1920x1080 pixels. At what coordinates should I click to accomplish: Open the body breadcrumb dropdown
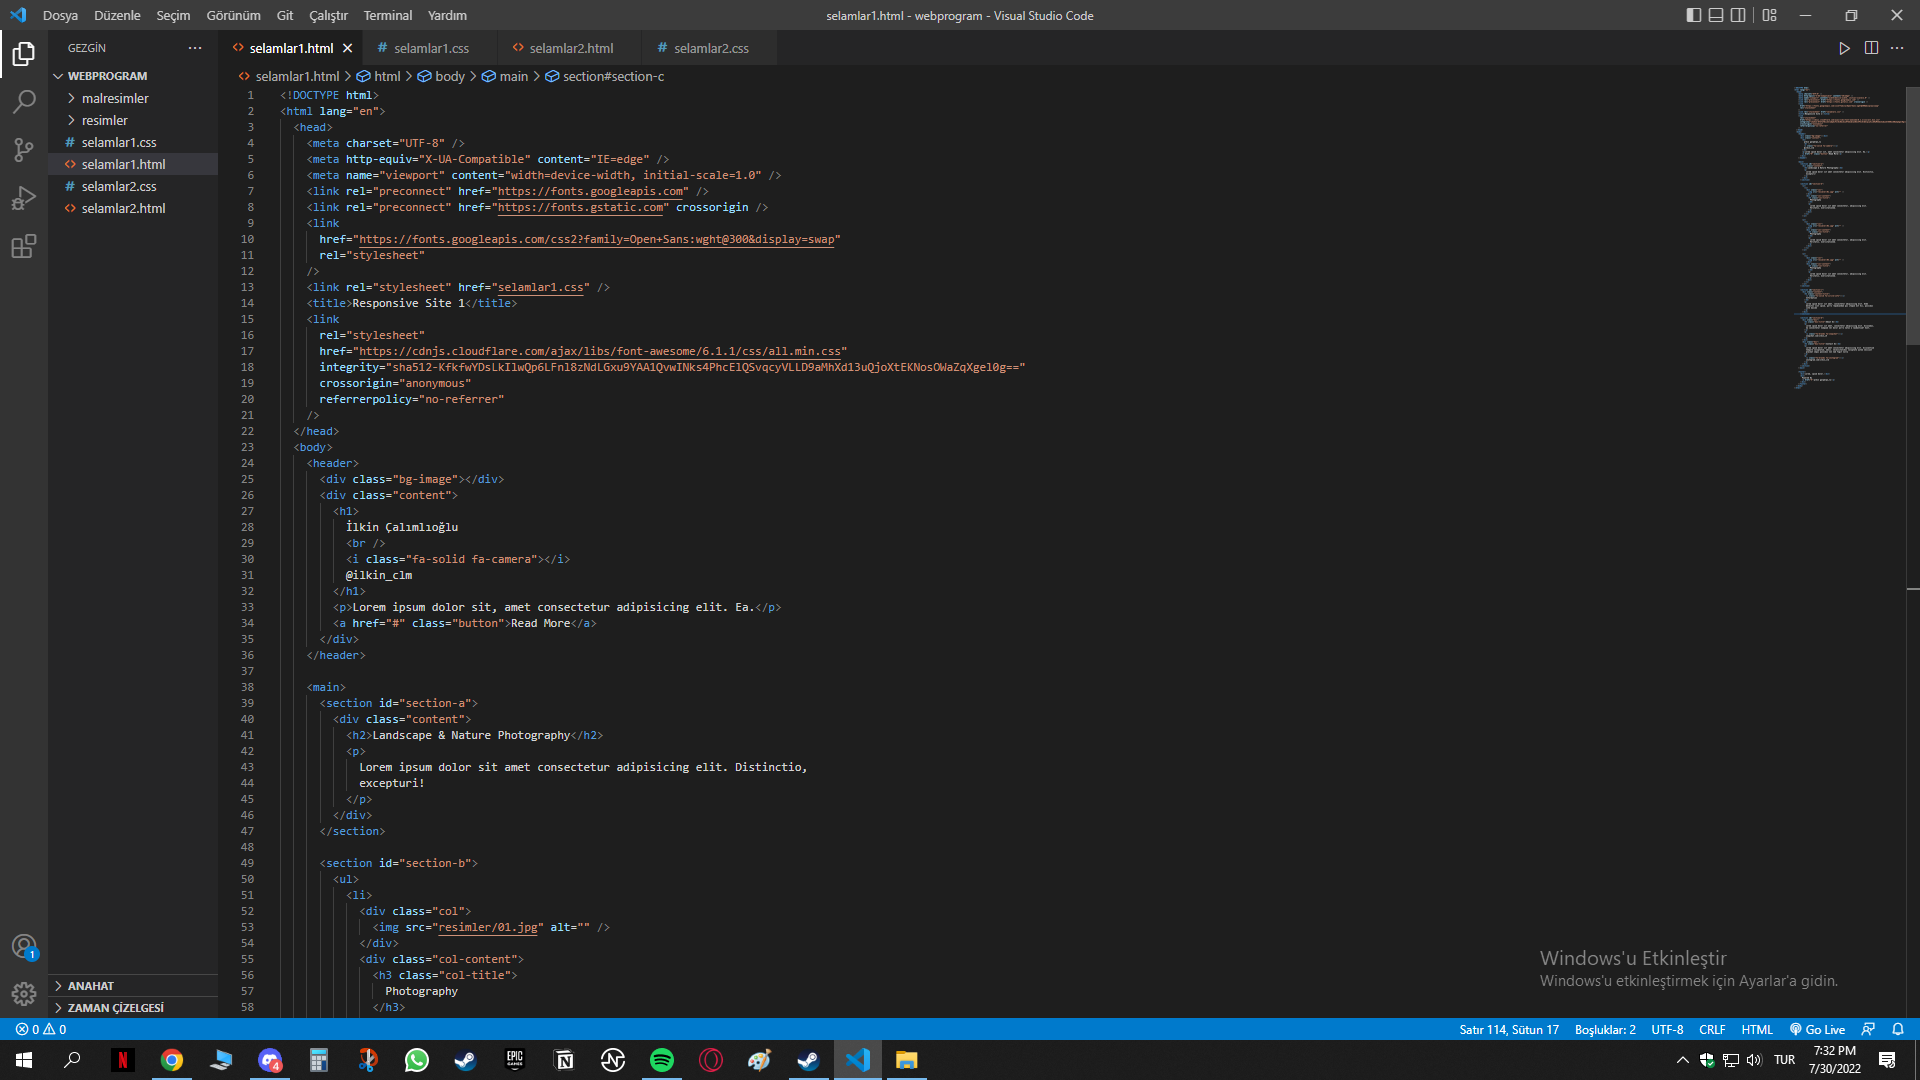tap(441, 76)
